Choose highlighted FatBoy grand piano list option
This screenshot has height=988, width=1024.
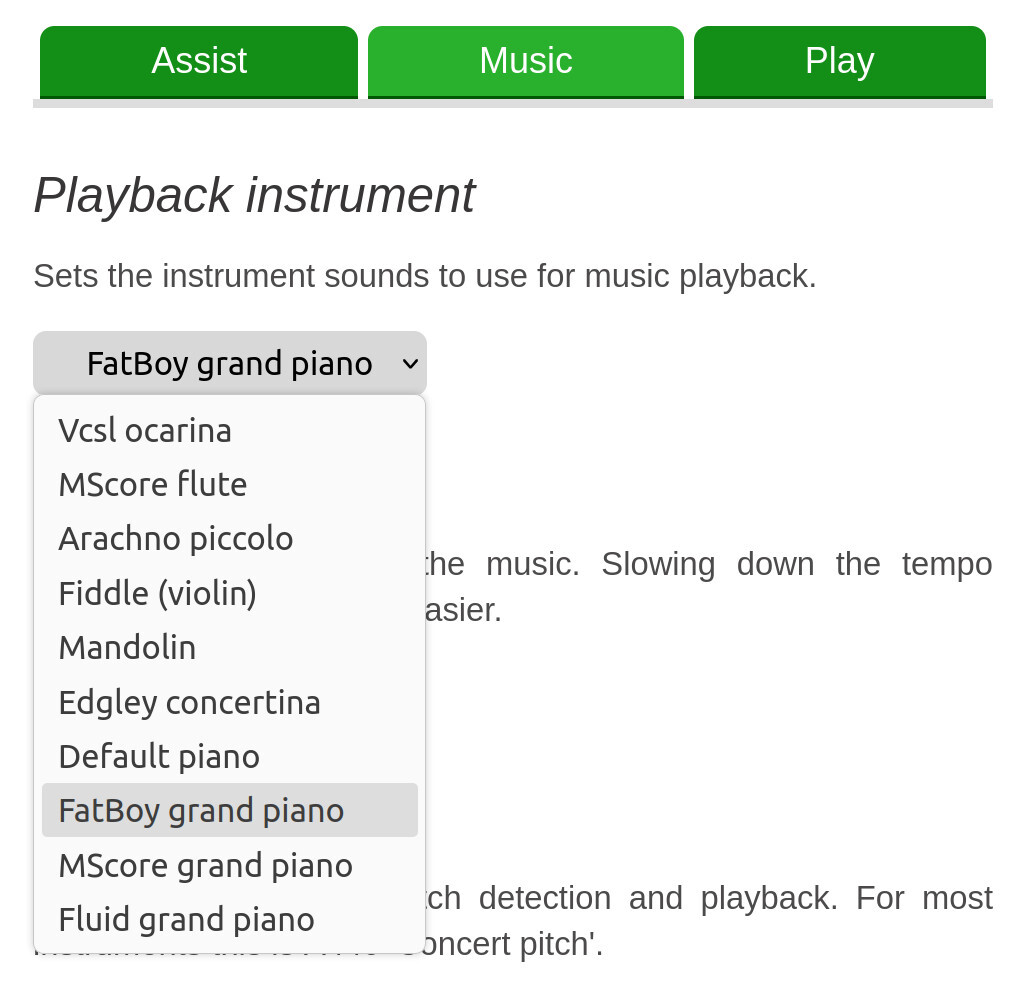201,810
